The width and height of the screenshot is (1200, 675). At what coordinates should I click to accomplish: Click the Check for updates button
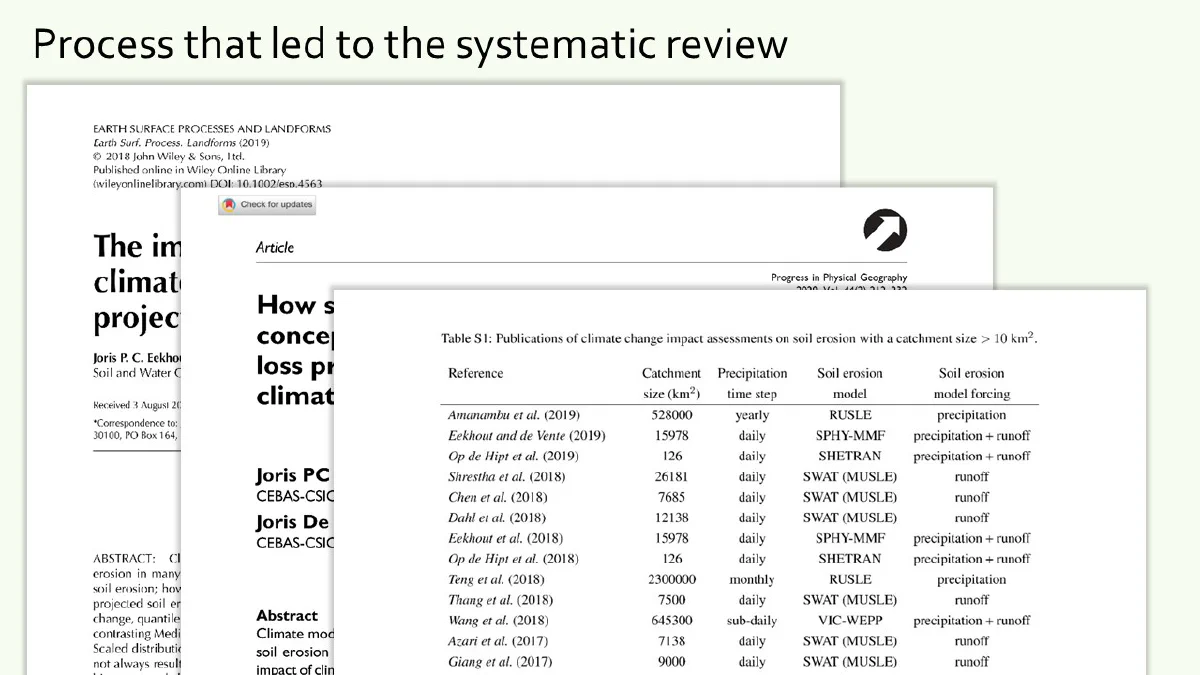tap(267, 205)
